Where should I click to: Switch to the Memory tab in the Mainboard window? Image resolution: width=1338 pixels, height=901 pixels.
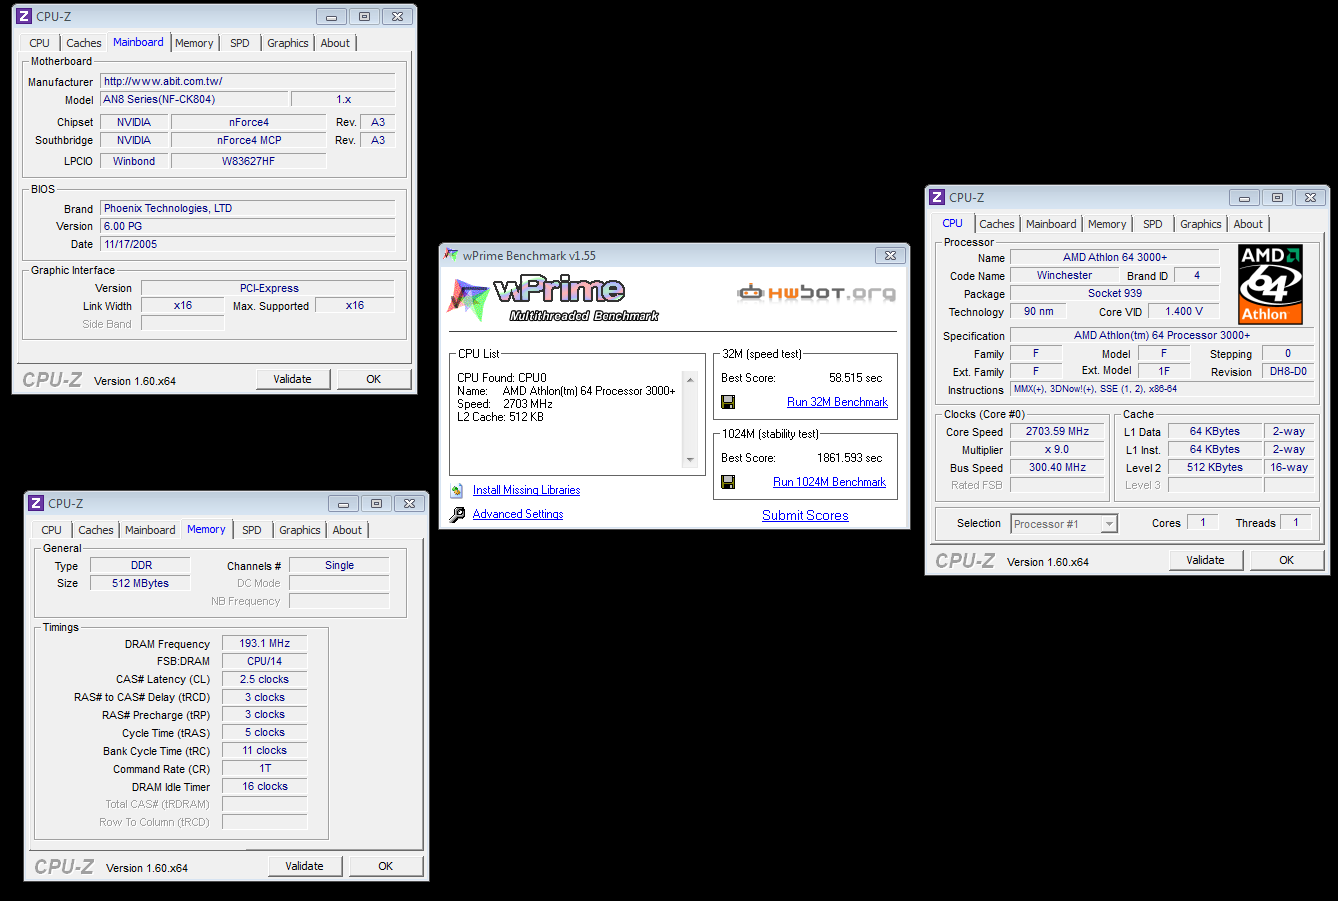[194, 43]
